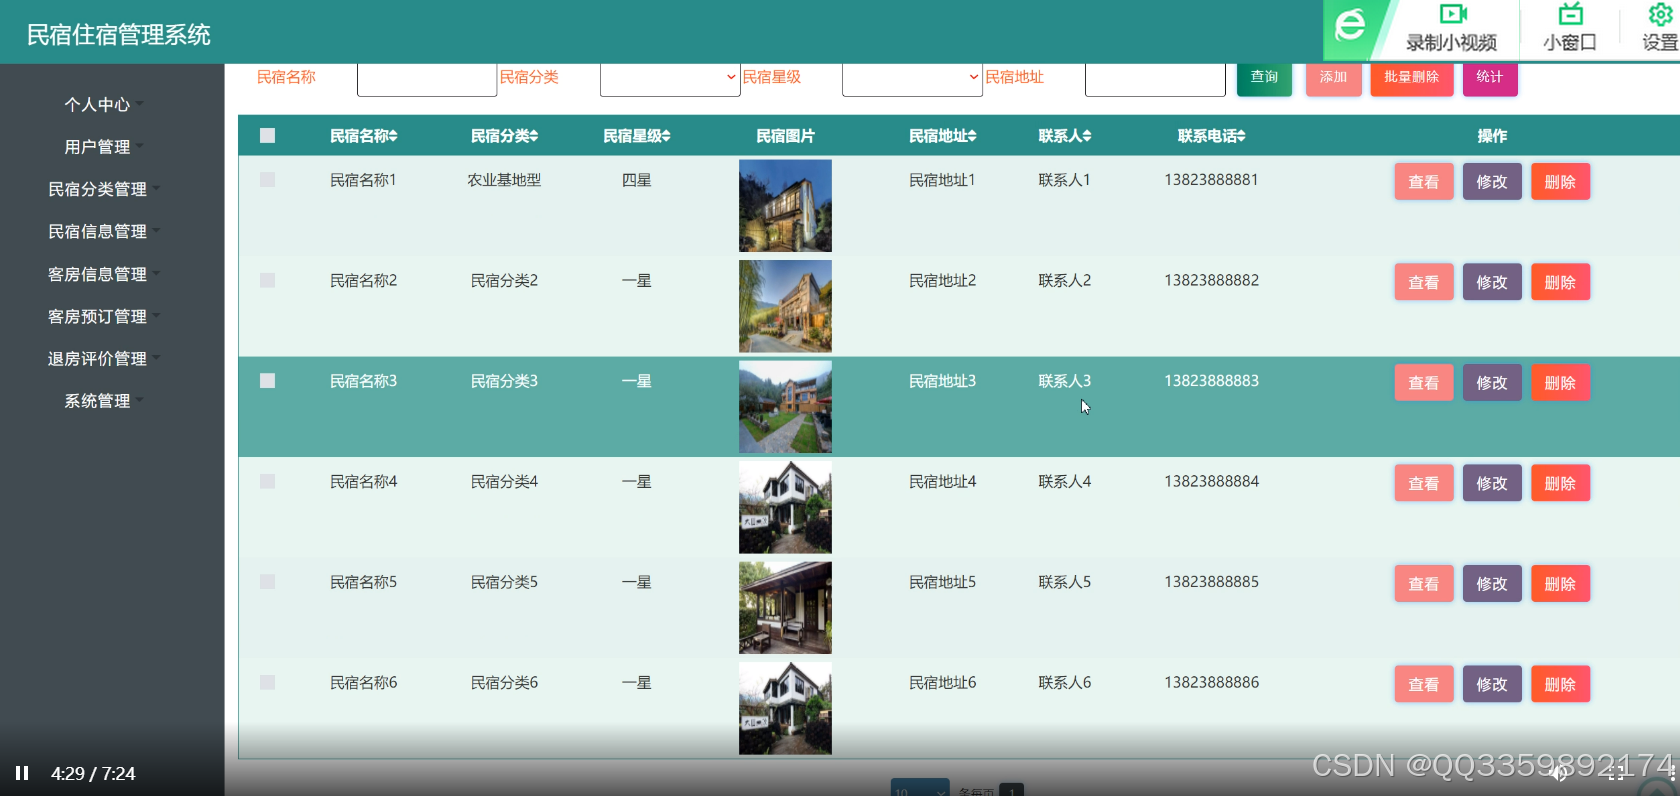Open the 民宿名称1 photo thumbnail
Viewport: 1680px width, 796px height.
[x=785, y=206]
